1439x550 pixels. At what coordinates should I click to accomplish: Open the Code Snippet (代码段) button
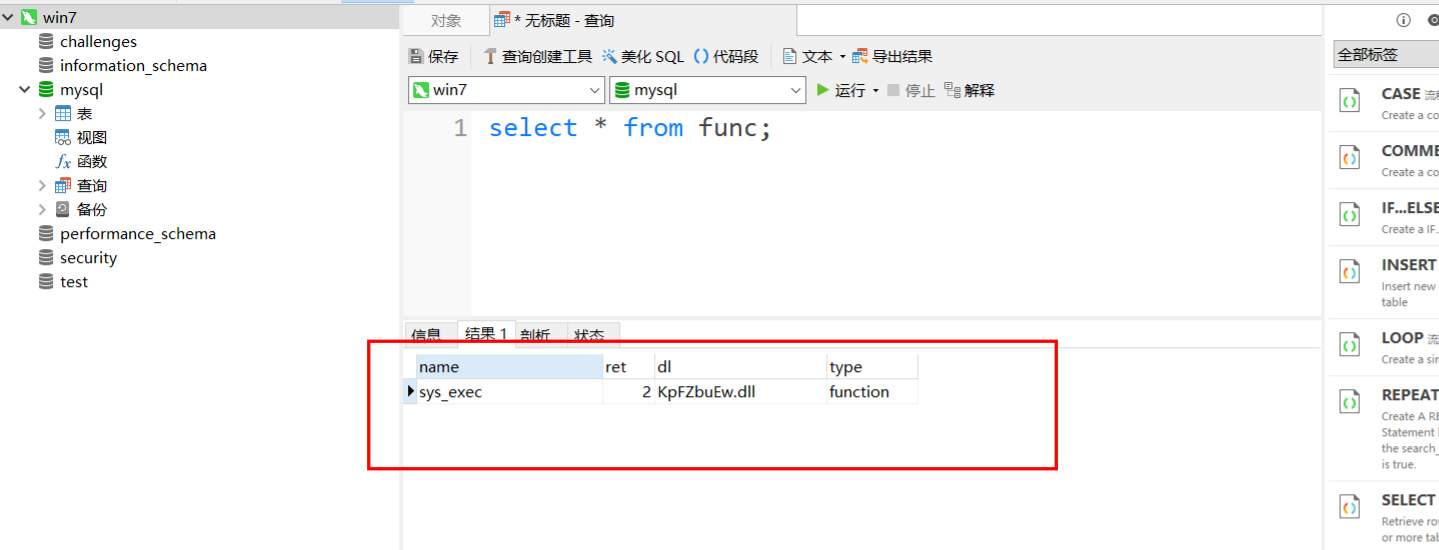[x=726, y=57]
